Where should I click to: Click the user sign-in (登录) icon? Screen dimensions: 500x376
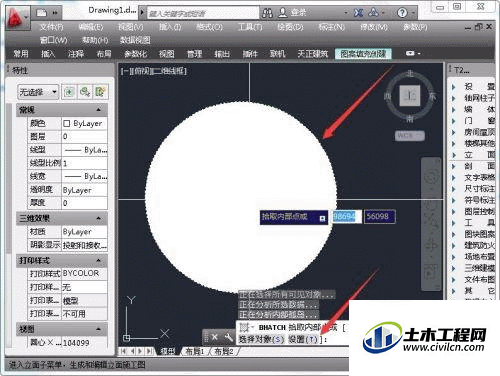[283, 13]
